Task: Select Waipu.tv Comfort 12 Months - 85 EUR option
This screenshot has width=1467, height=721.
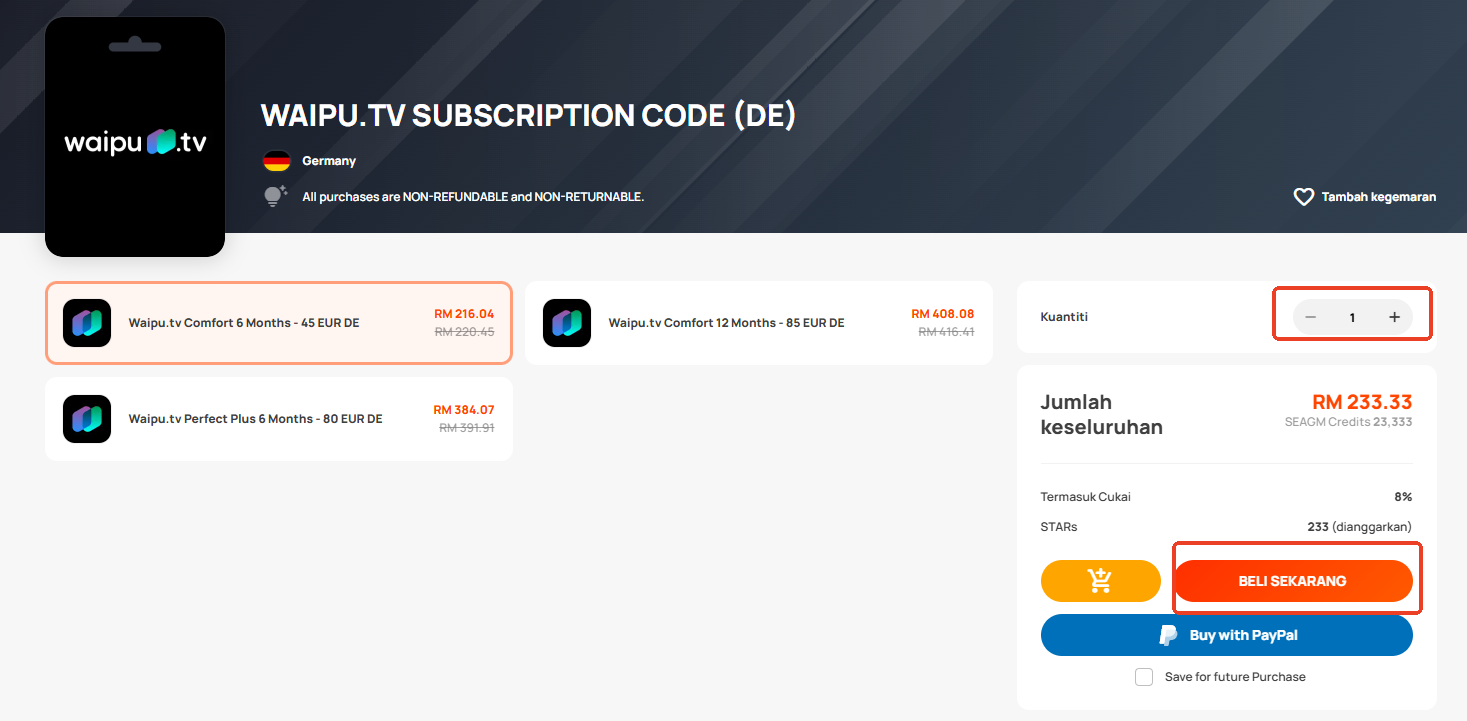Action: pos(759,323)
